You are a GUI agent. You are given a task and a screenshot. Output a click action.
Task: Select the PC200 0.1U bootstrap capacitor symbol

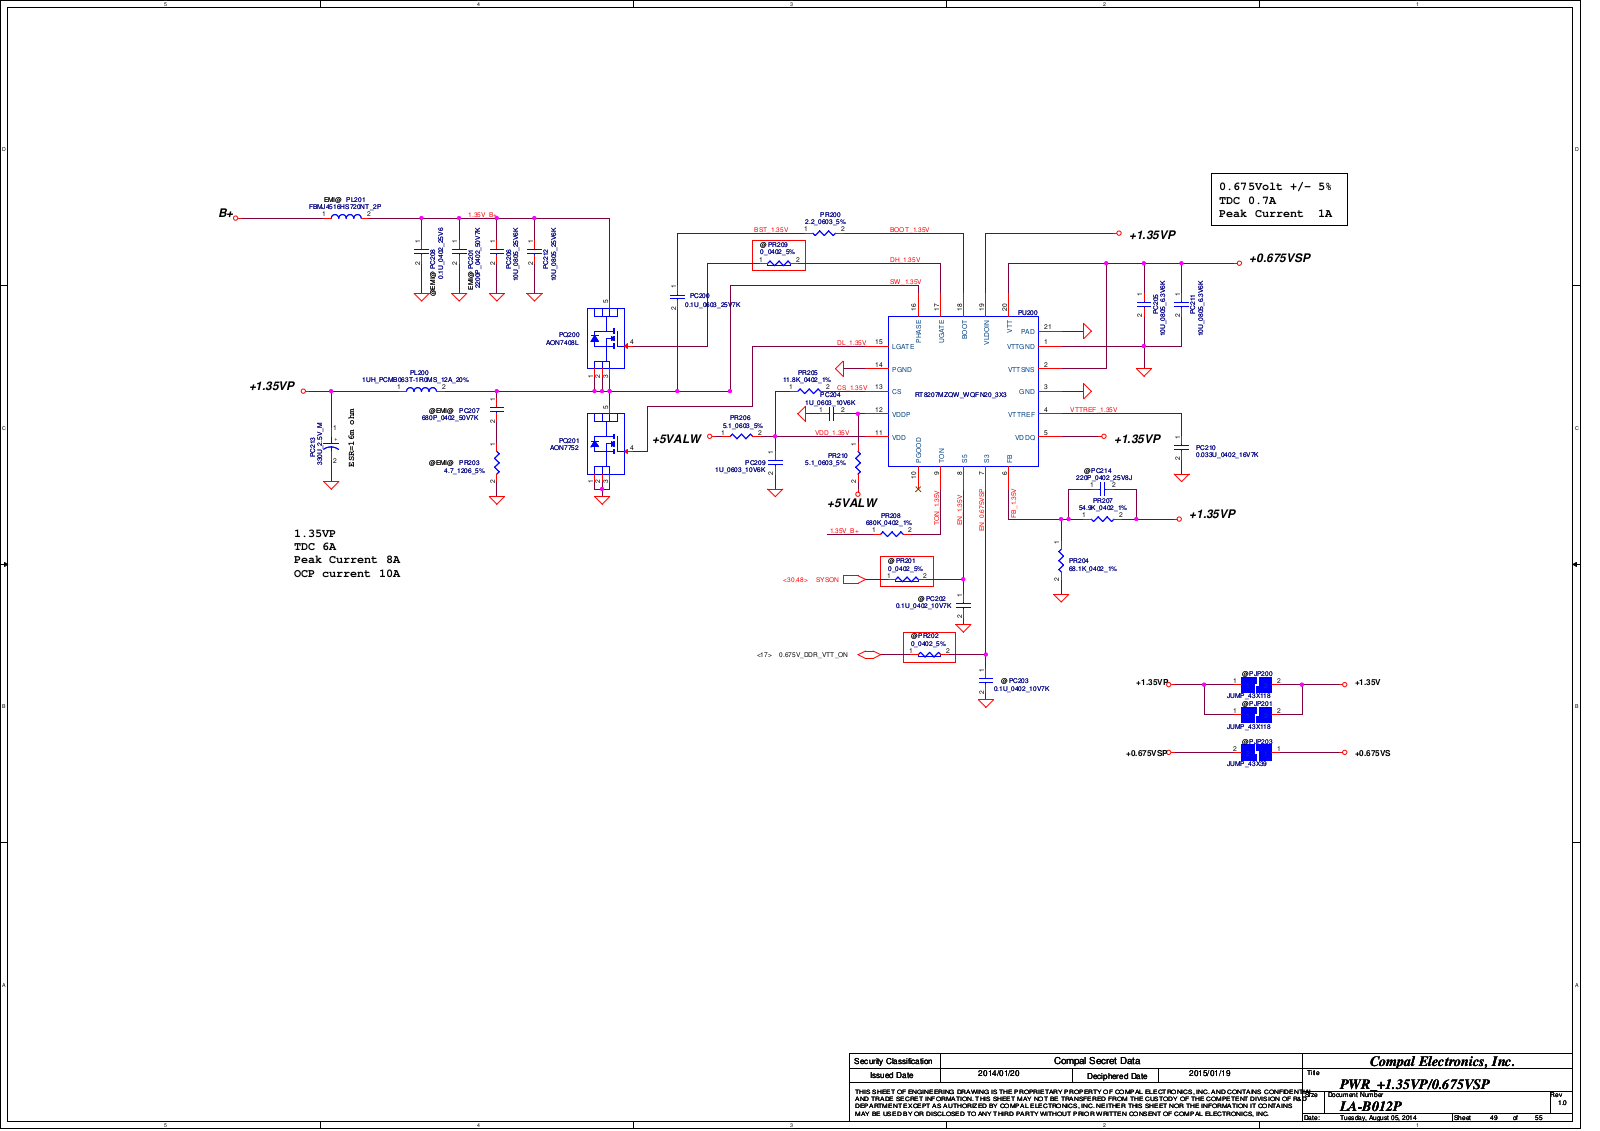(677, 297)
